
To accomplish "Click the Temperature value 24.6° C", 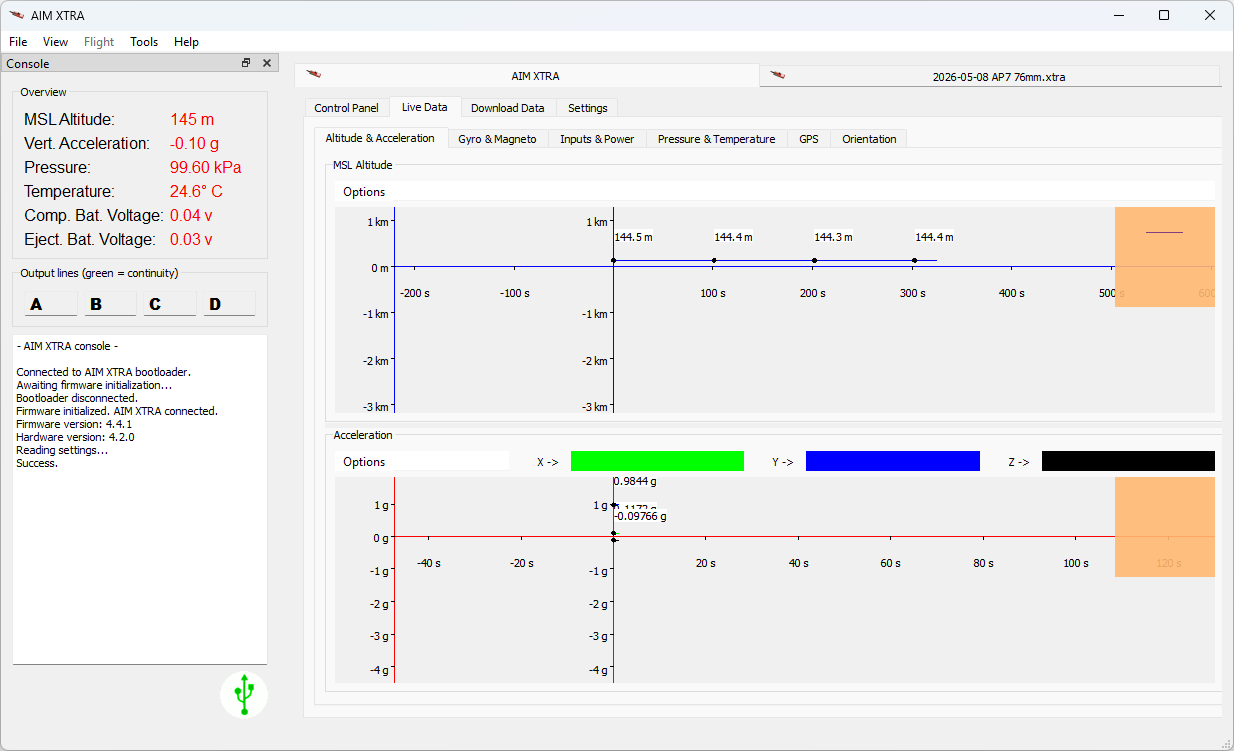I will tap(196, 191).
